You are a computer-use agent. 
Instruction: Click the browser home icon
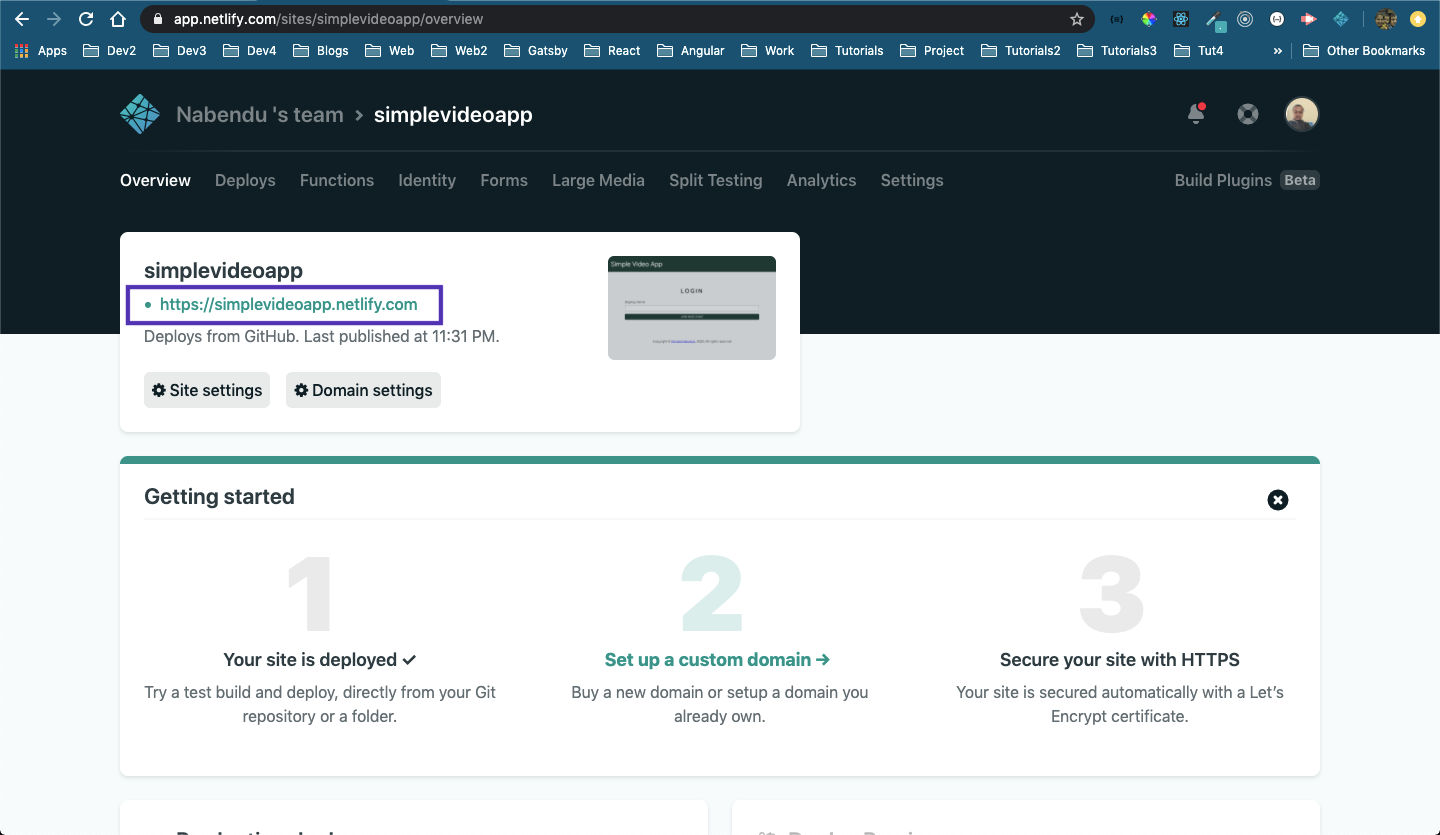[x=118, y=19]
